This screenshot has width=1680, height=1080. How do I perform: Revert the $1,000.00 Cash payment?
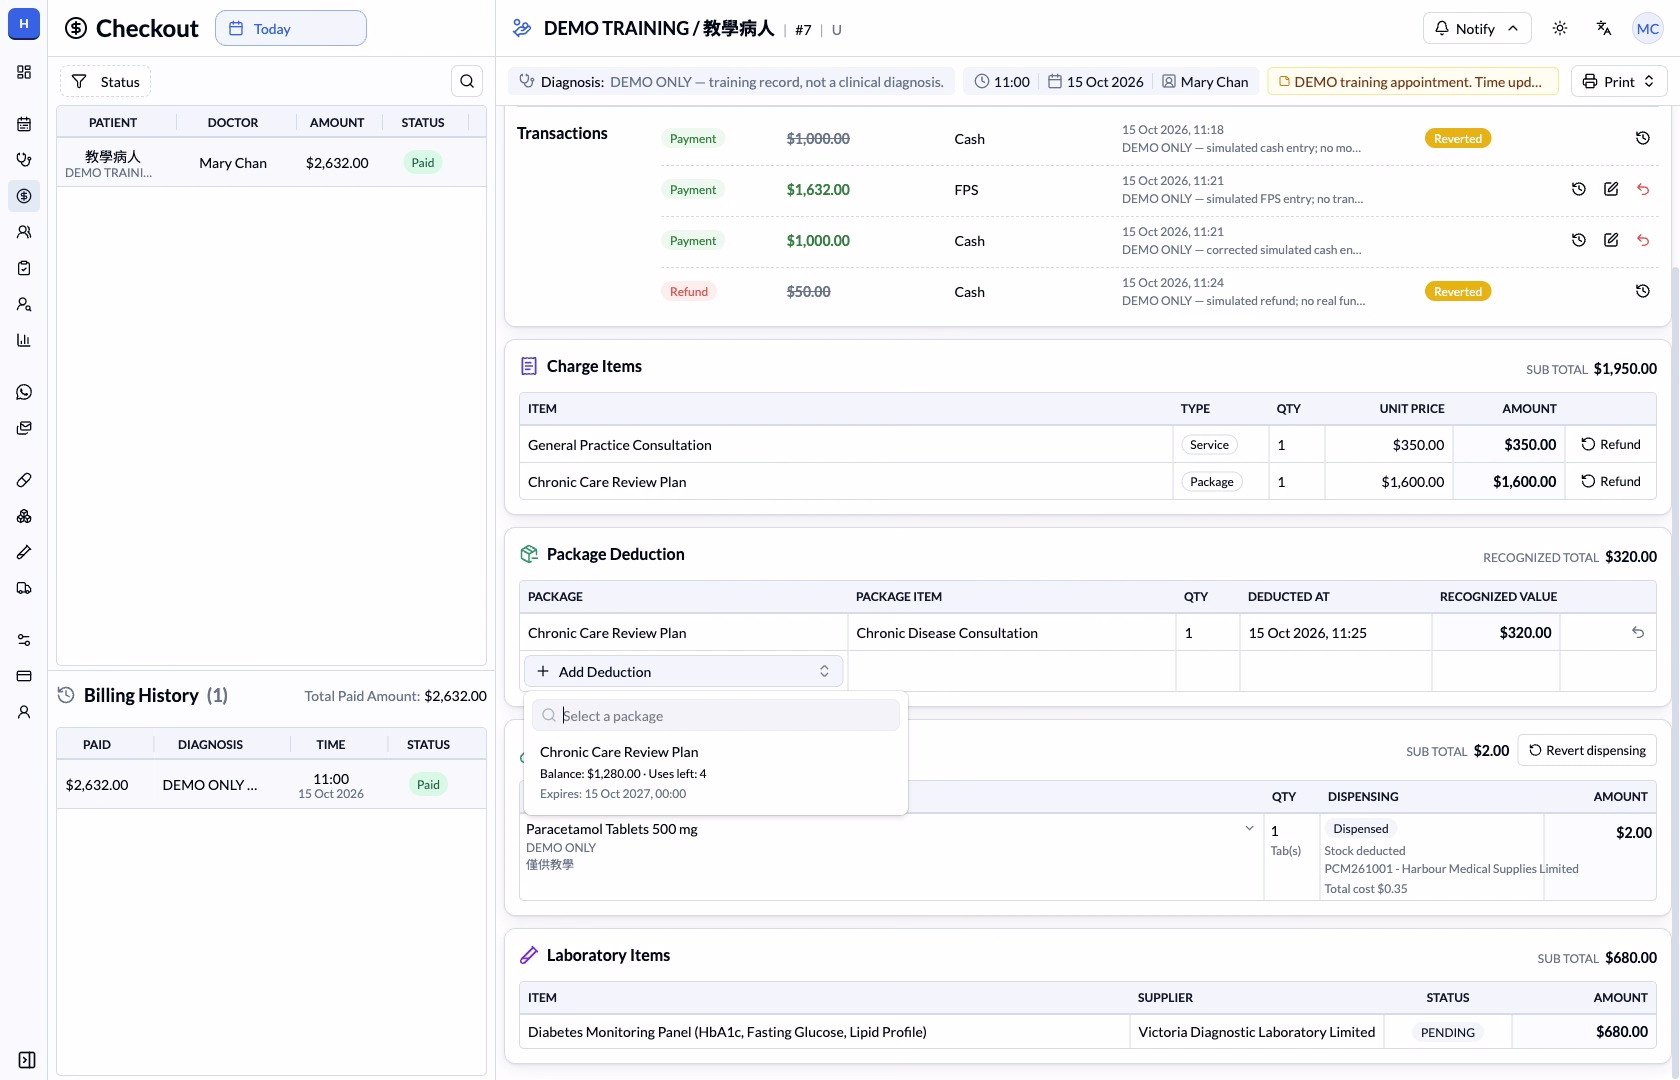pyautogui.click(x=1643, y=240)
